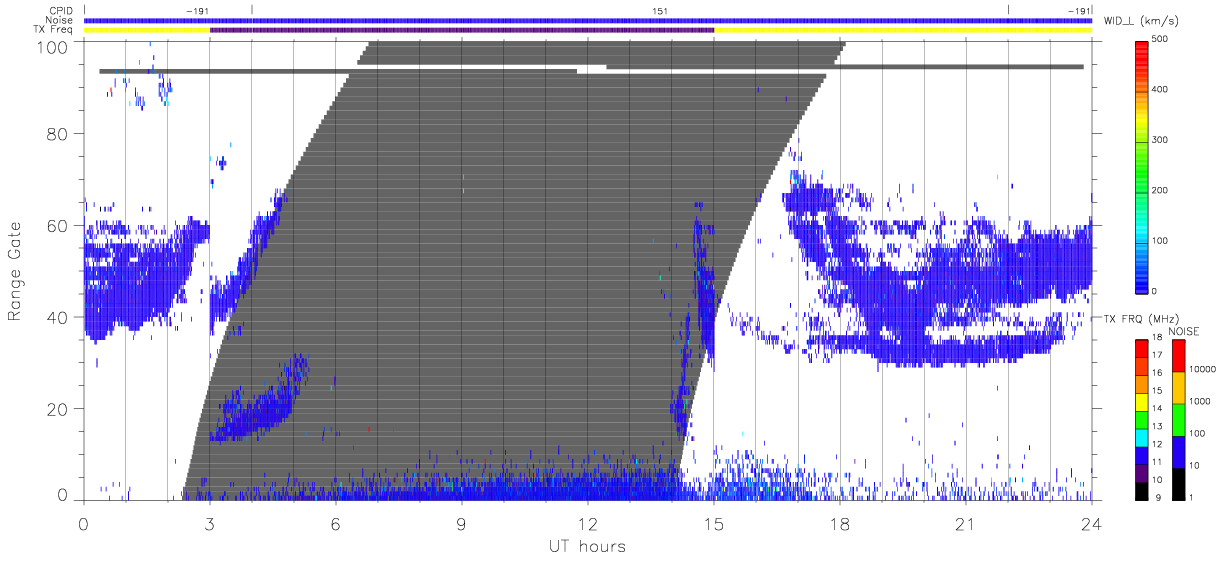This screenshot has height=567, width=1228.
Task: Pick the orange segment of NOISE legend
Action: [x=1178, y=387]
